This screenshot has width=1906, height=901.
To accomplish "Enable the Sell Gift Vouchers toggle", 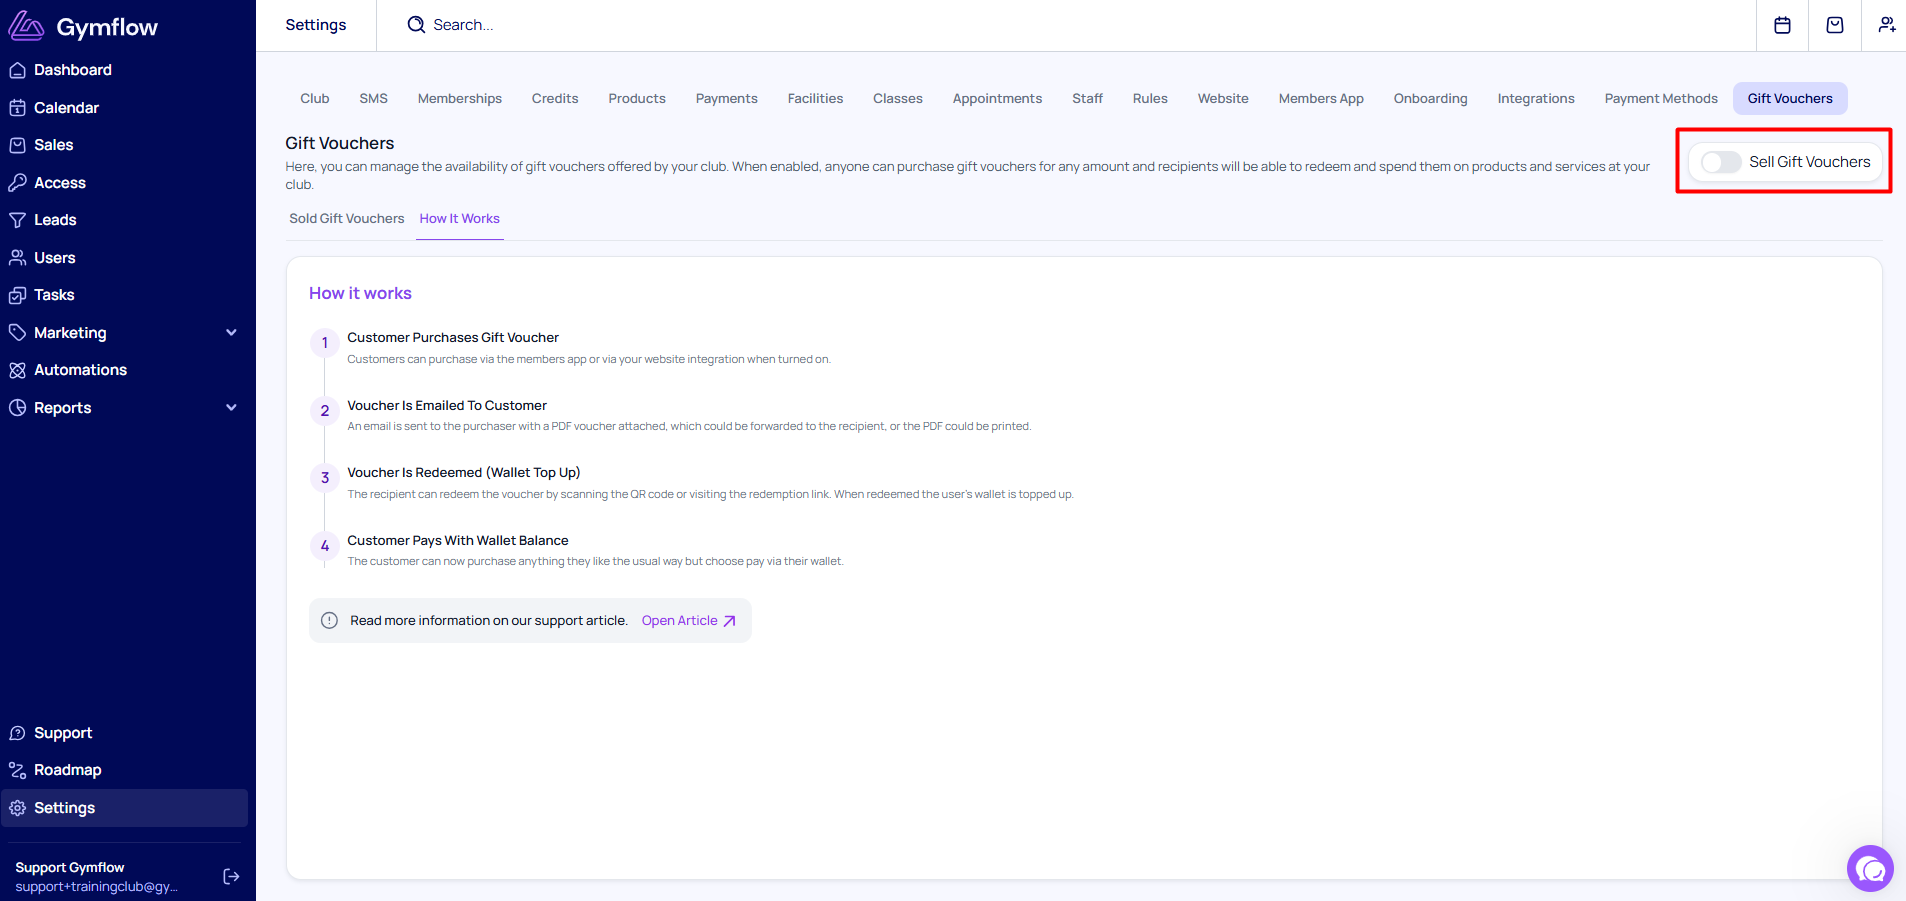I will (x=1721, y=162).
